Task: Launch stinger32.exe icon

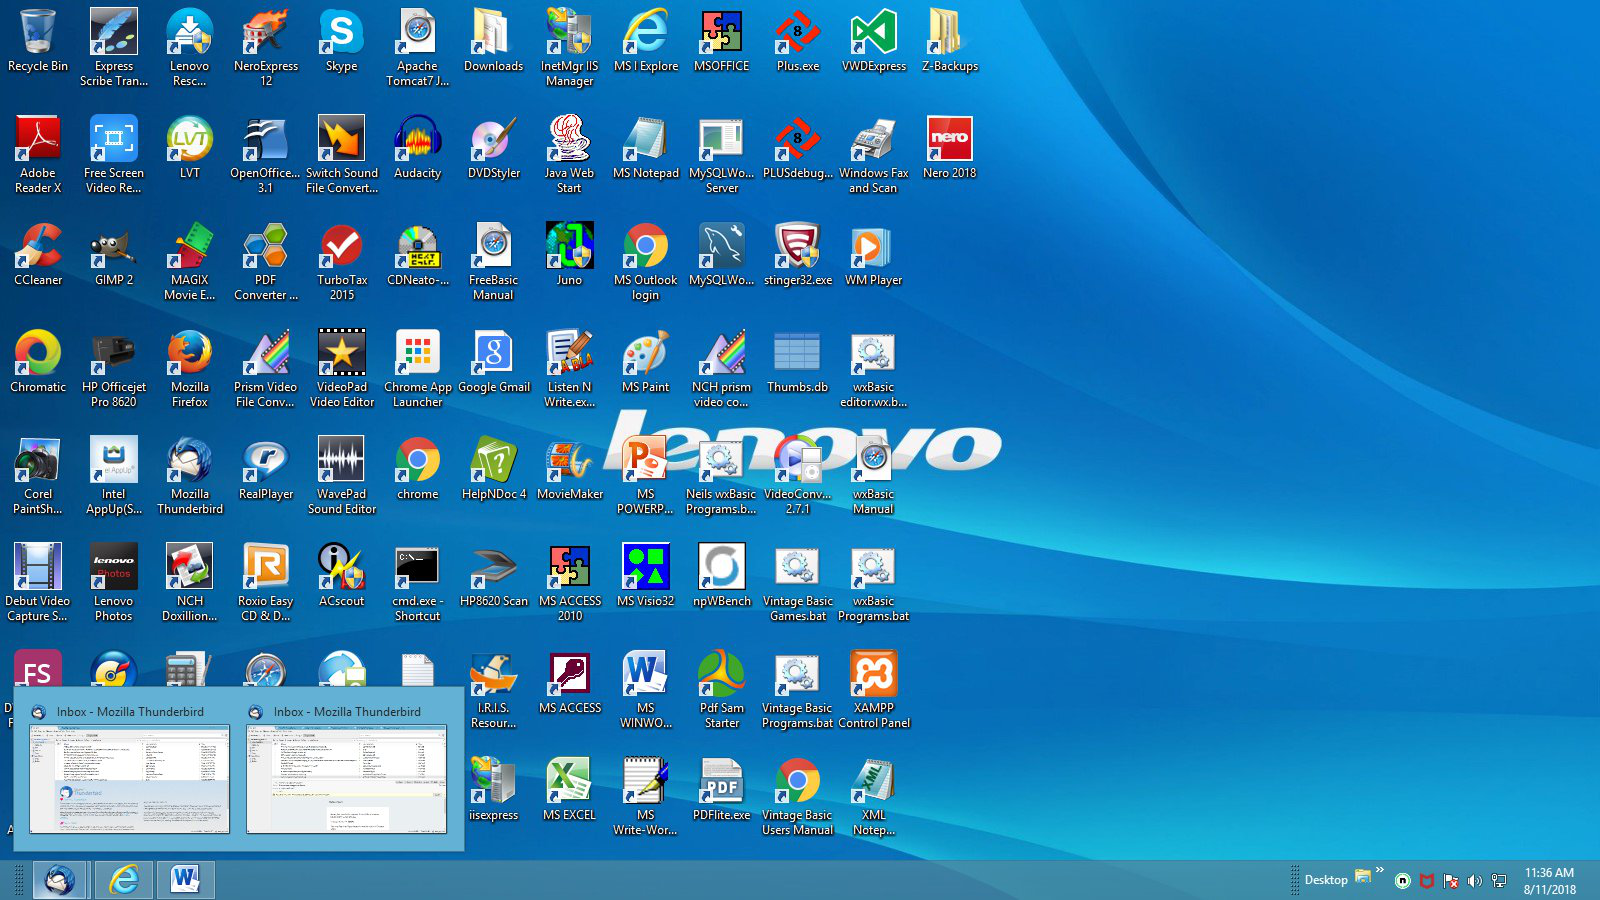Action: coord(798,256)
